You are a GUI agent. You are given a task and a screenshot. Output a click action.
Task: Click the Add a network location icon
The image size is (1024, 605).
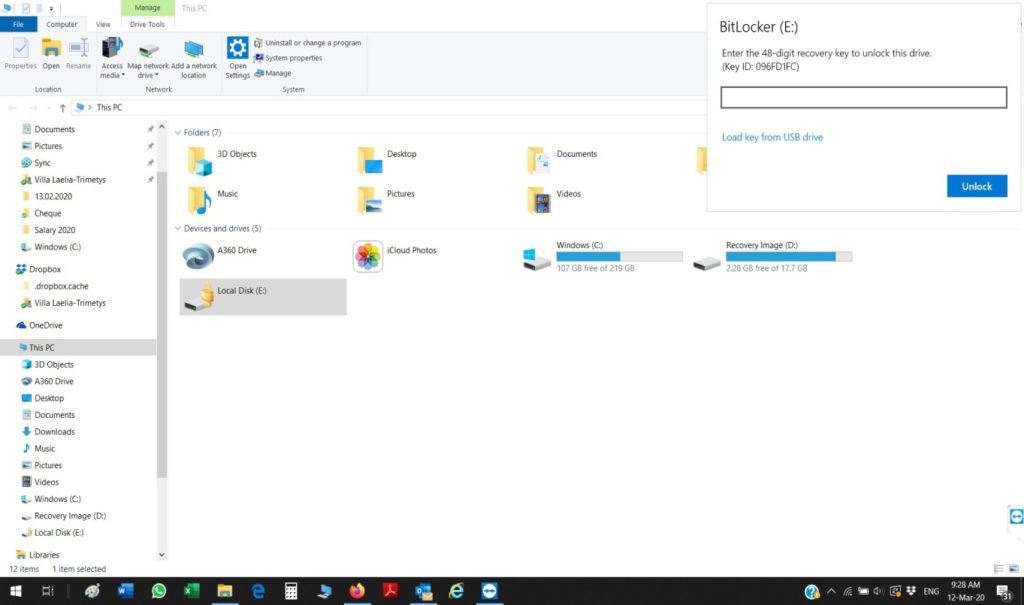[x=193, y=49]
